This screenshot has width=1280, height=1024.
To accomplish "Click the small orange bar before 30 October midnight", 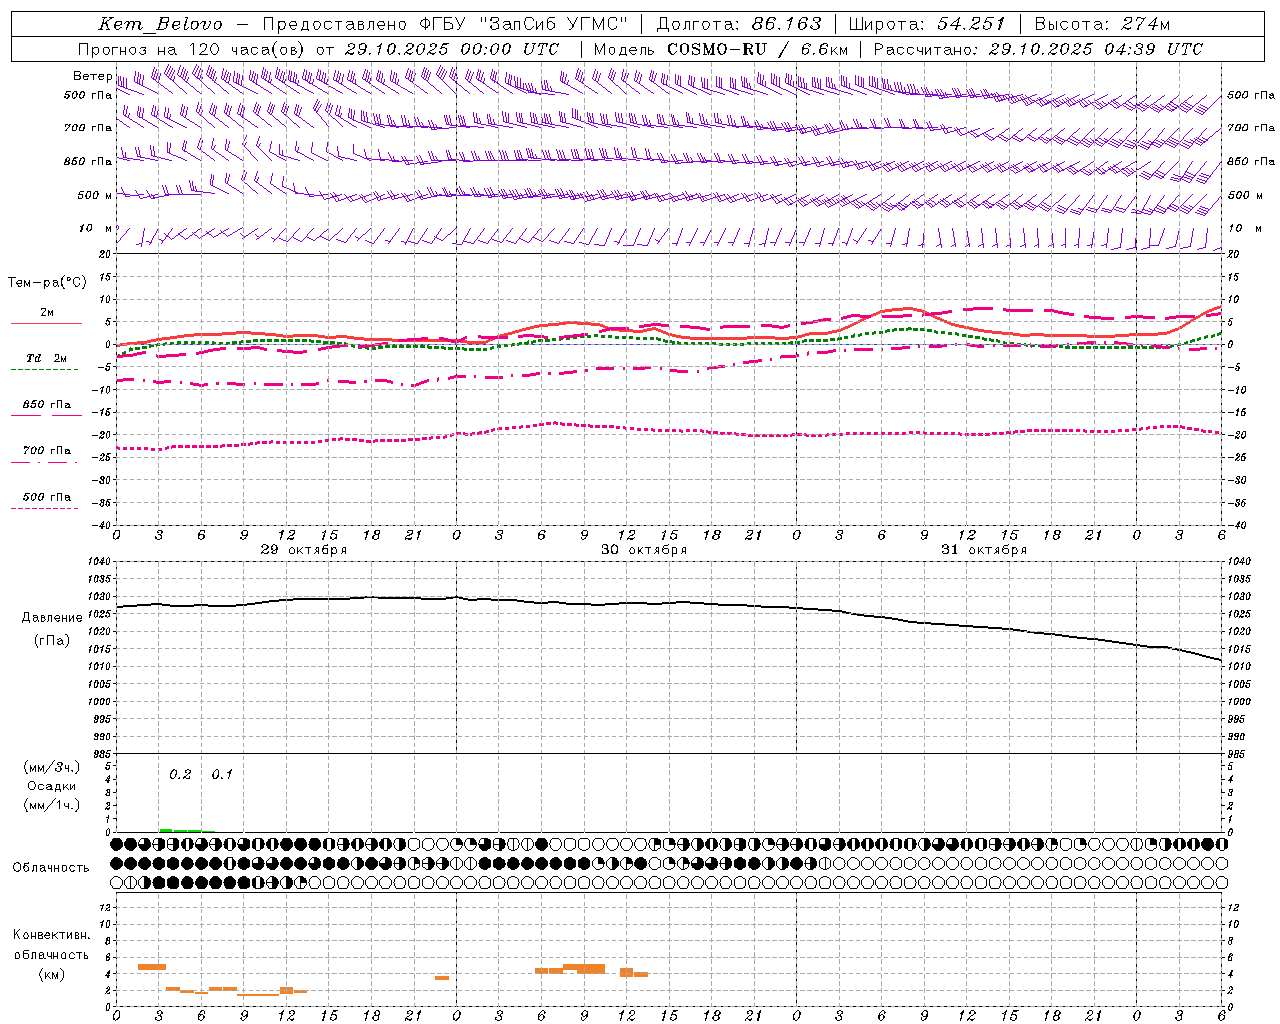I will 442,977.
